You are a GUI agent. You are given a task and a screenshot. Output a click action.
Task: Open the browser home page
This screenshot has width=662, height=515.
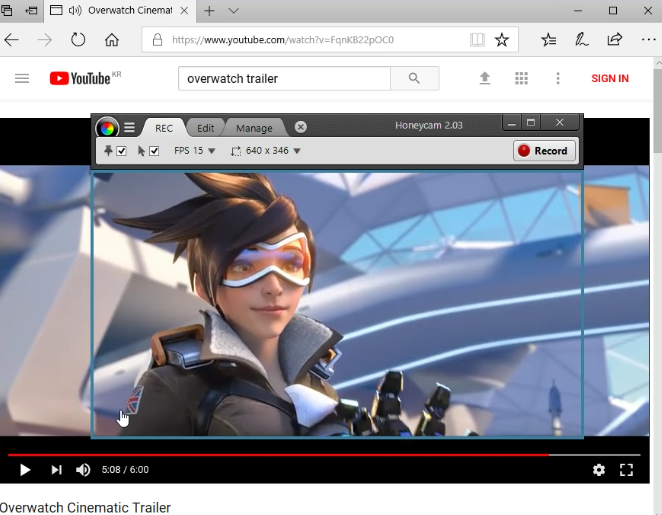112,40
